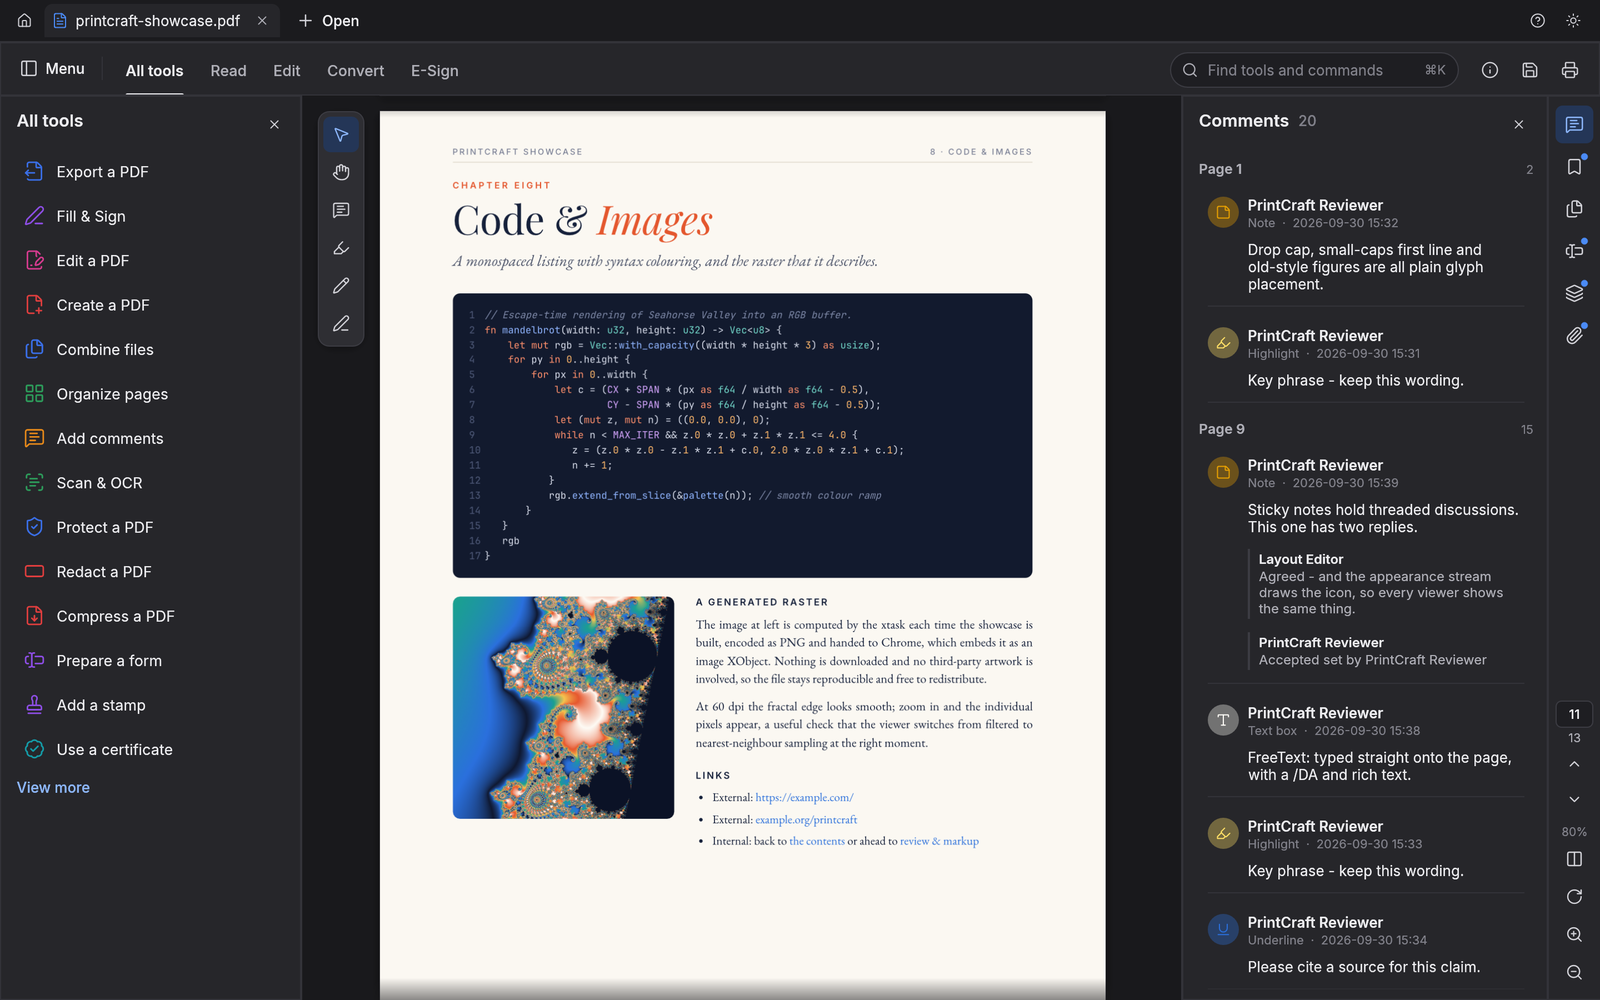Zoom in with the magnifier plus icon
This screenshot has width=1600, height=1000.
[x=1574, y=935]
